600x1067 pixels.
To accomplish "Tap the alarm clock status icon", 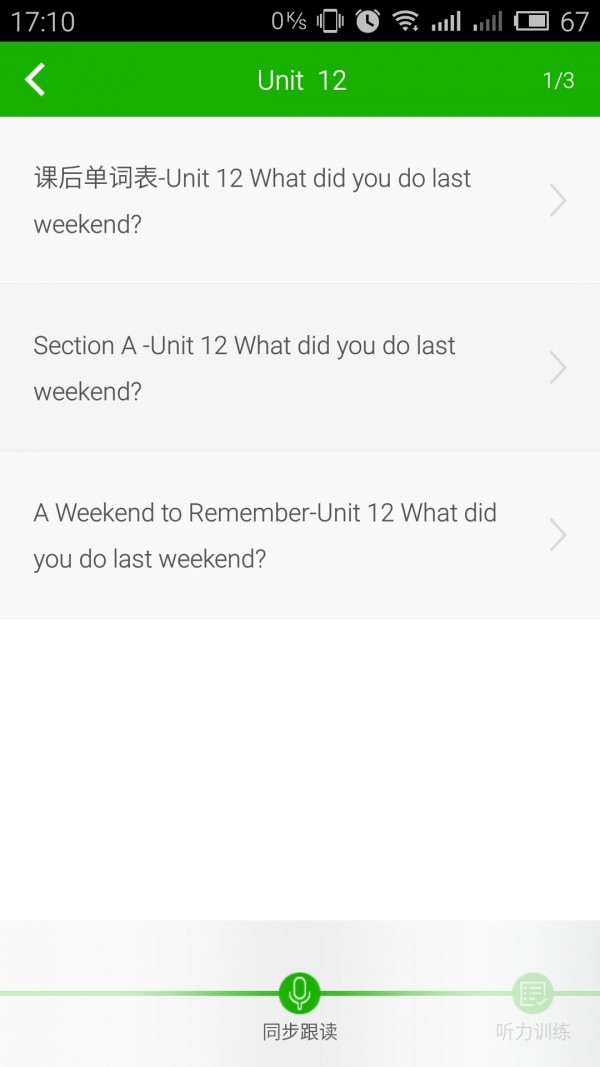I will [x=367, y=20].
